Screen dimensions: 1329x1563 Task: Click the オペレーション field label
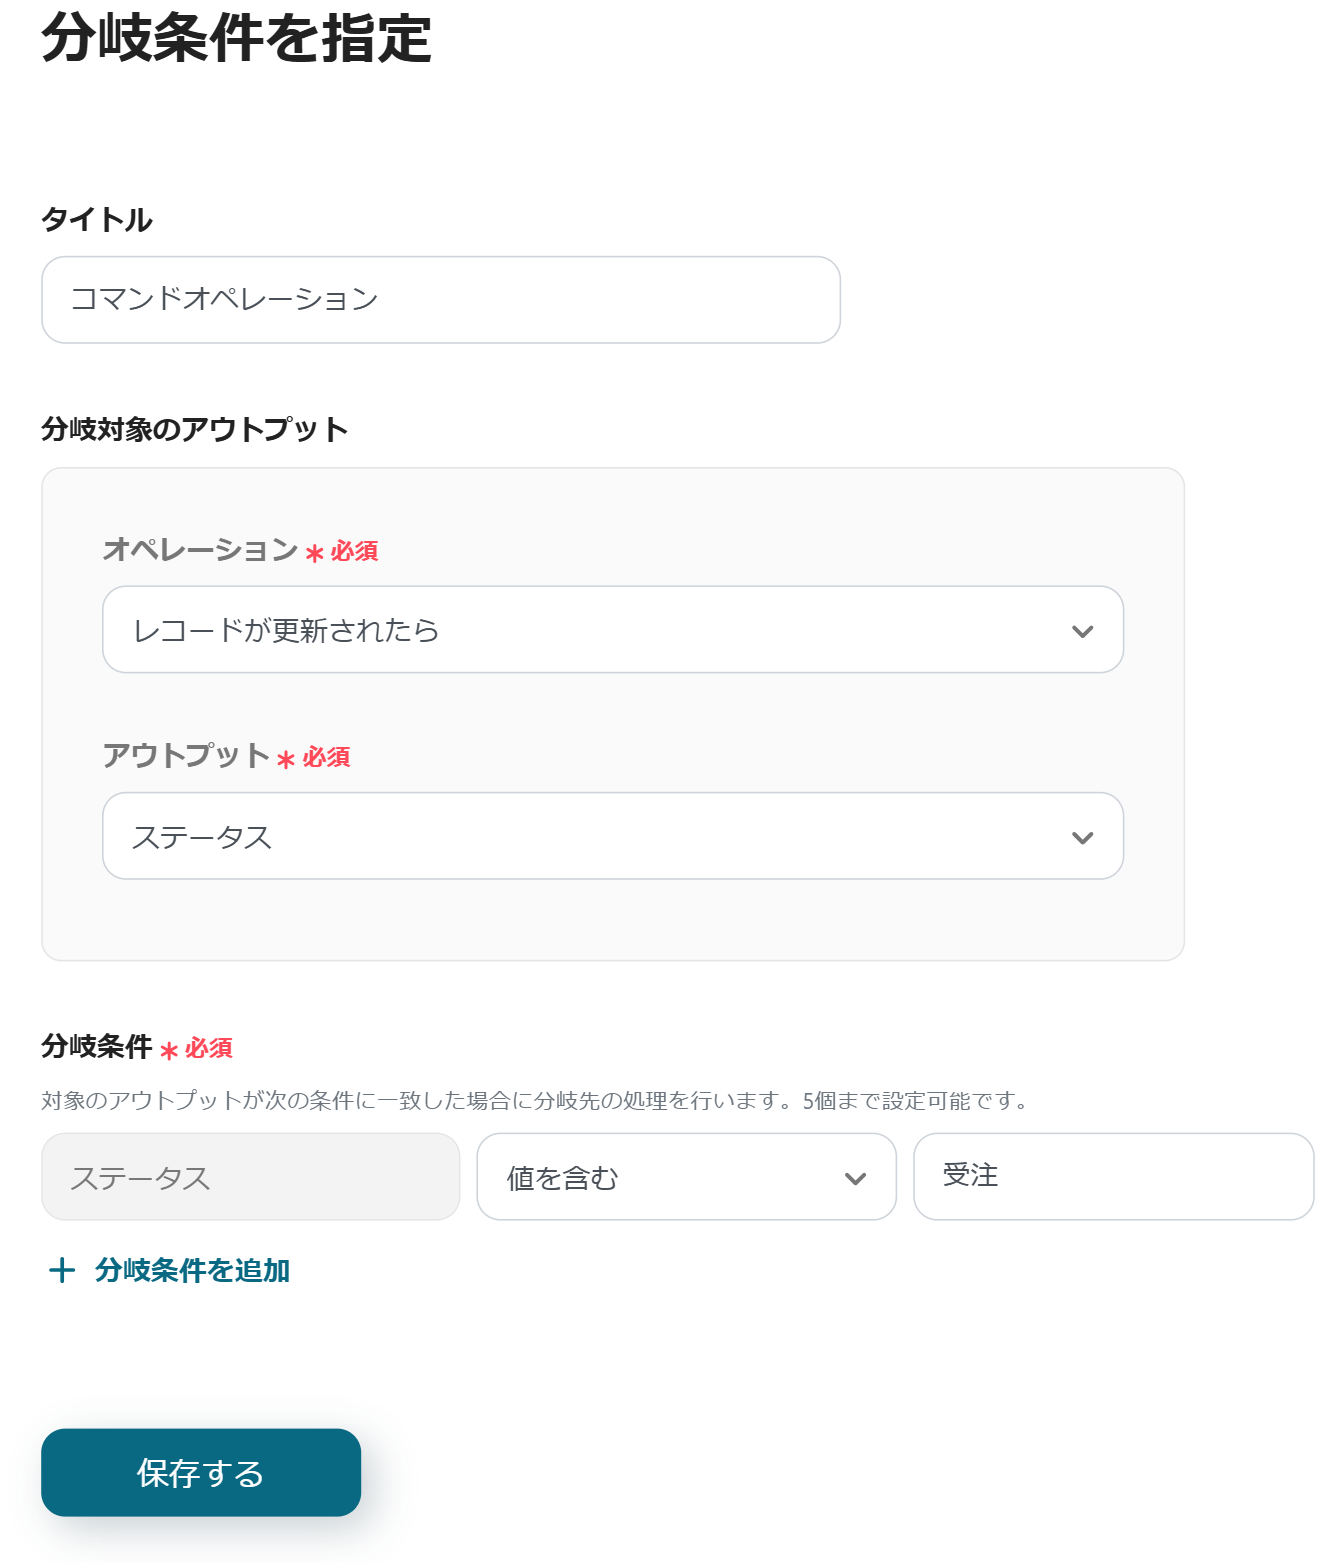pyautogui.click(x=200, y=549)
